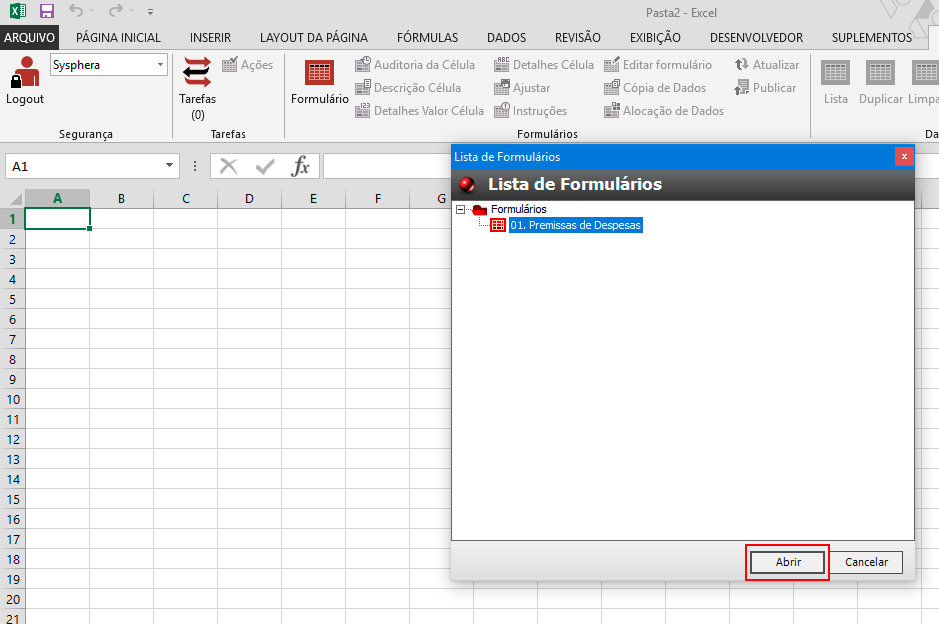The height and width of the screenshot is (624, 939).
Task: Click the Formulário grid icon
Action: point(319,74)
